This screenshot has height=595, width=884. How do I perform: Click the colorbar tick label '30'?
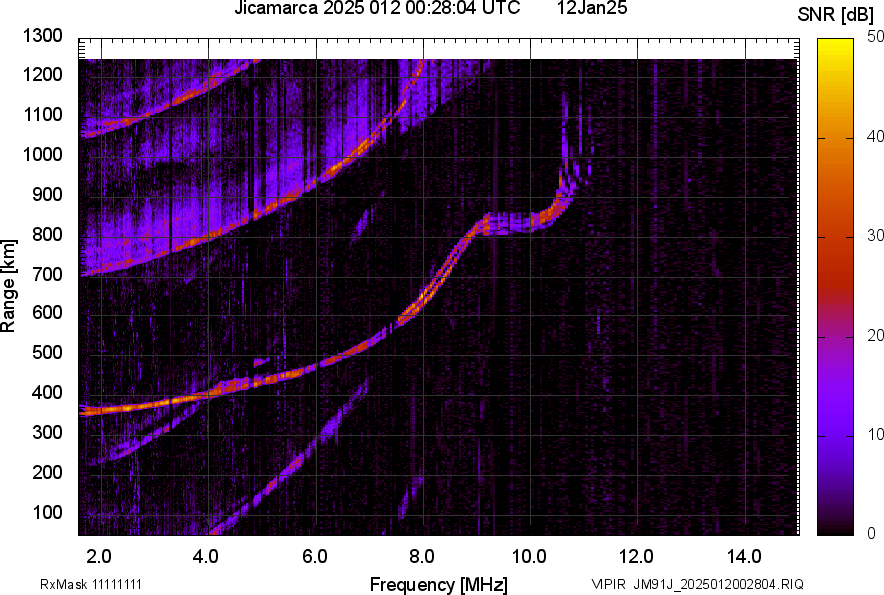tap(875, 236)
